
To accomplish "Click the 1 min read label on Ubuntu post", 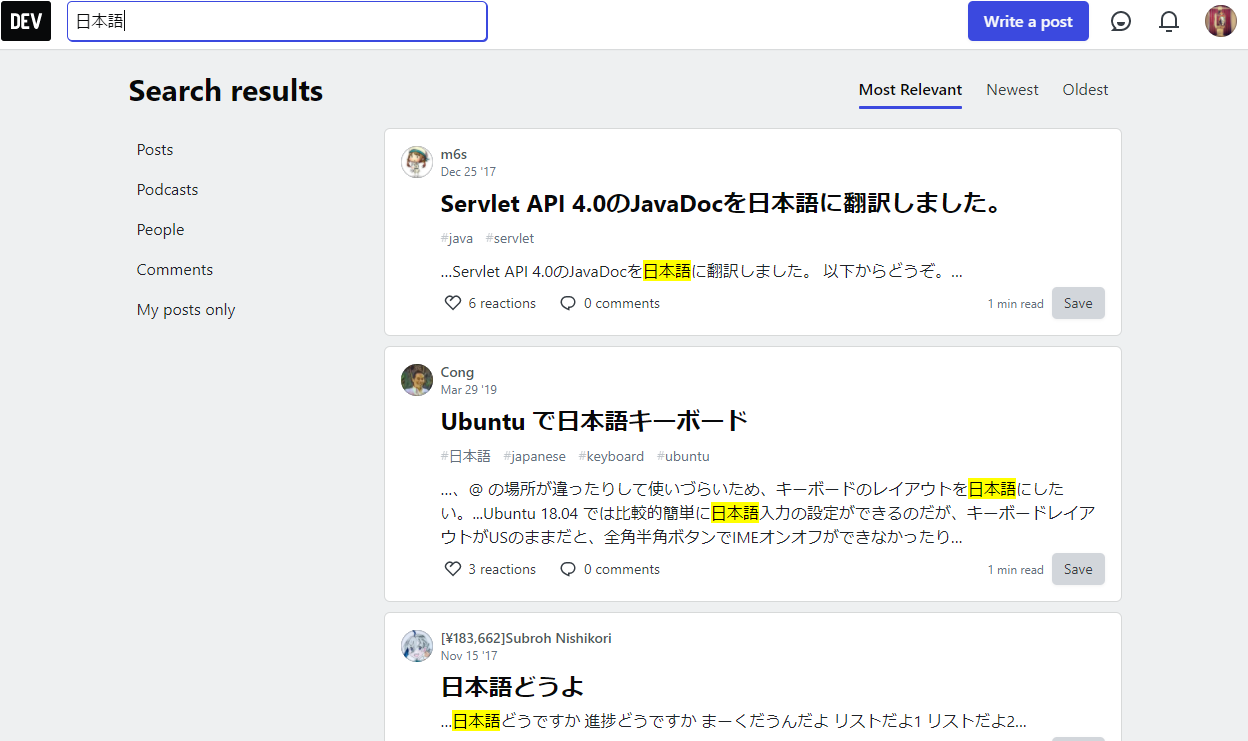I will coord(1015,570).
